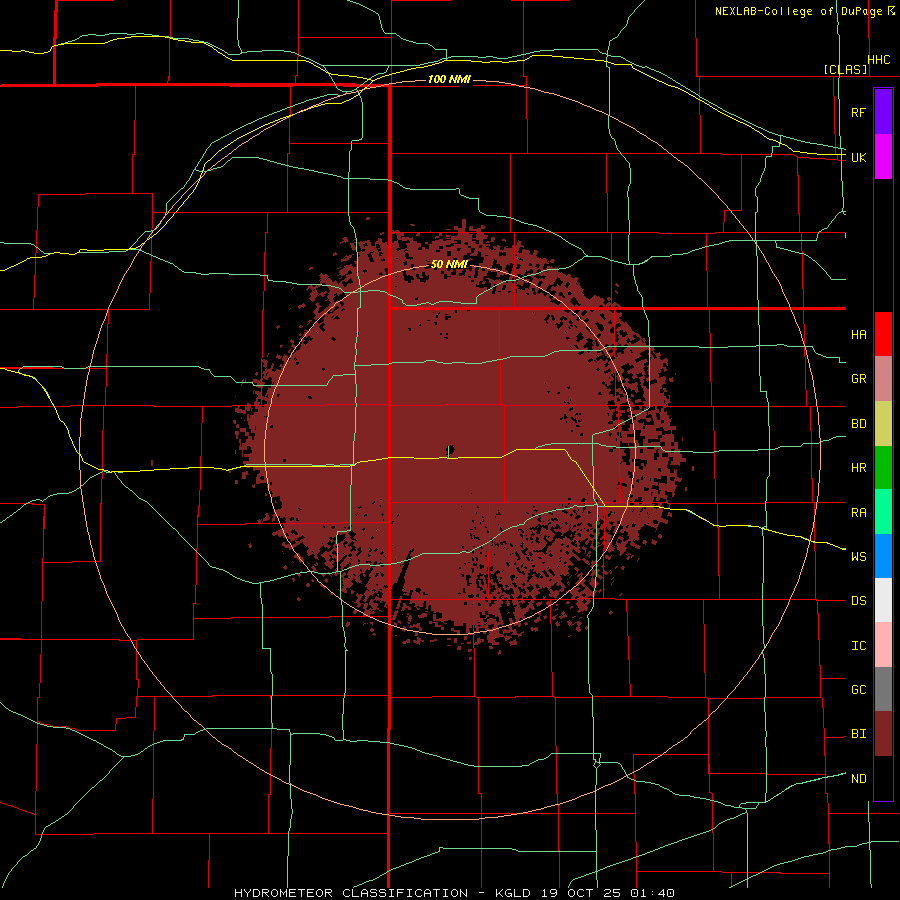Click the HHC product code text

pyautogui.click(x=879, y=60)
